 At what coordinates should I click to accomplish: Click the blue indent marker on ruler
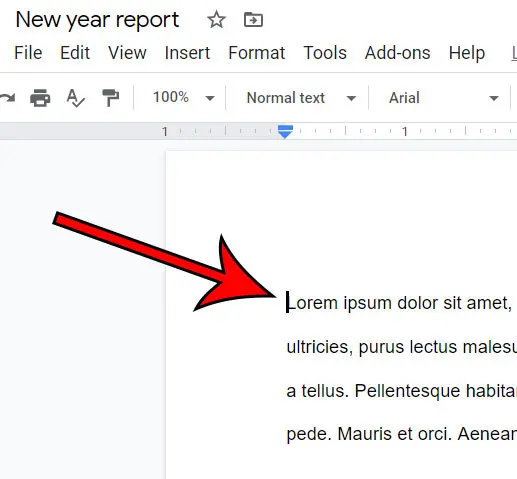point(285,132)
